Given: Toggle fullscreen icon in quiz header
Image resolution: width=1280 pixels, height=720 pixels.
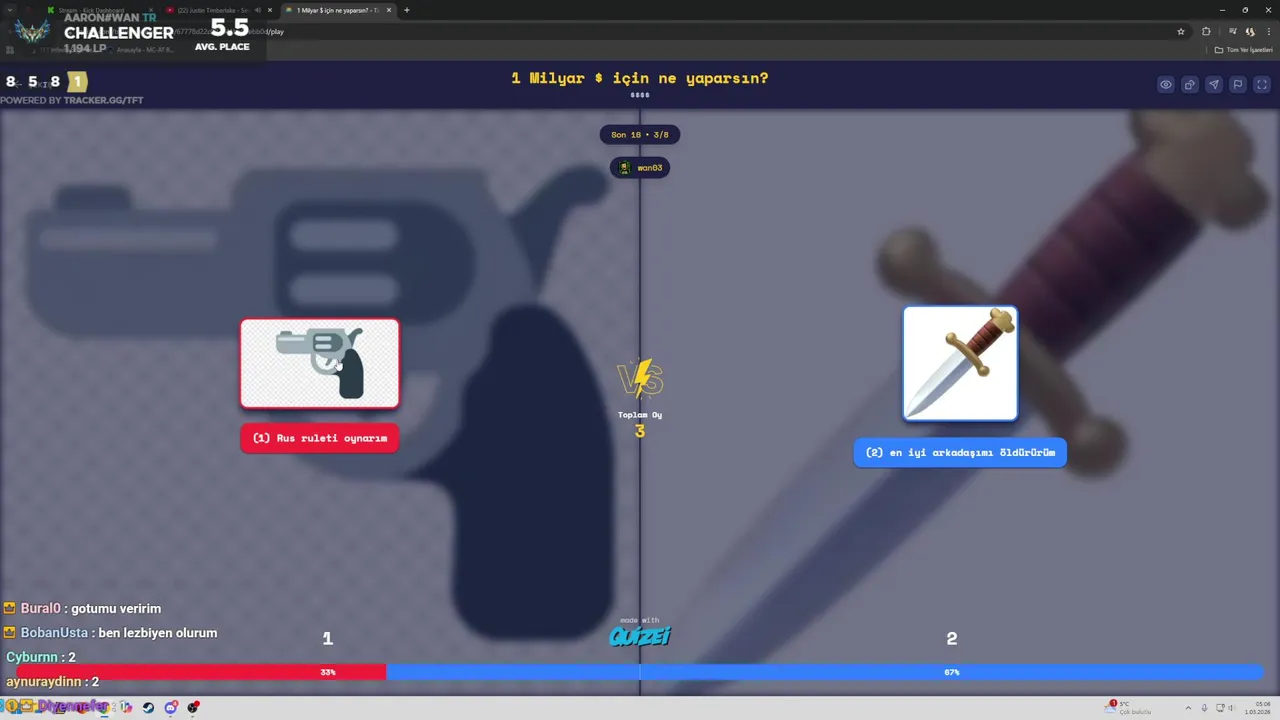Looking at the screenshot, I should (1262, 85).
